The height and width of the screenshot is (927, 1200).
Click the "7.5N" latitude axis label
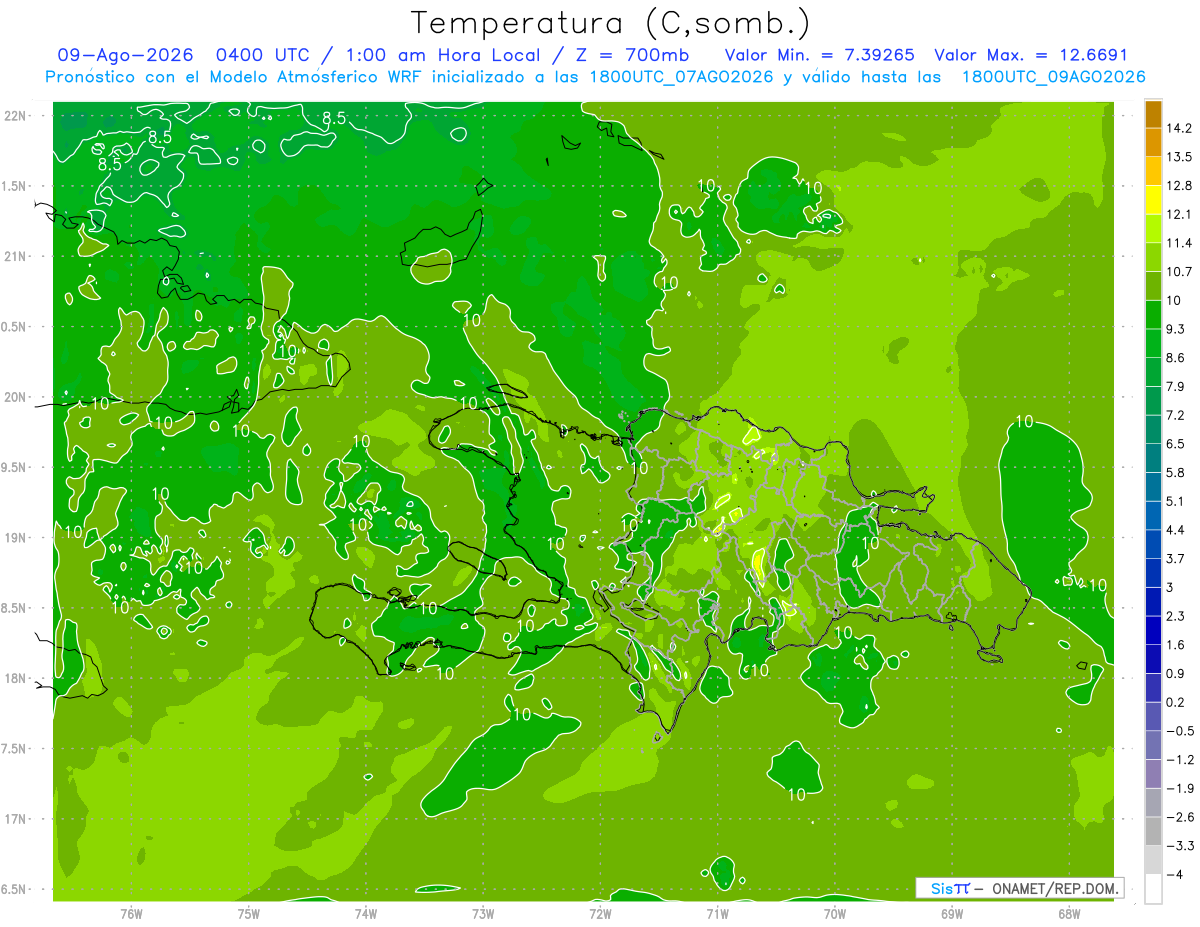15,749
